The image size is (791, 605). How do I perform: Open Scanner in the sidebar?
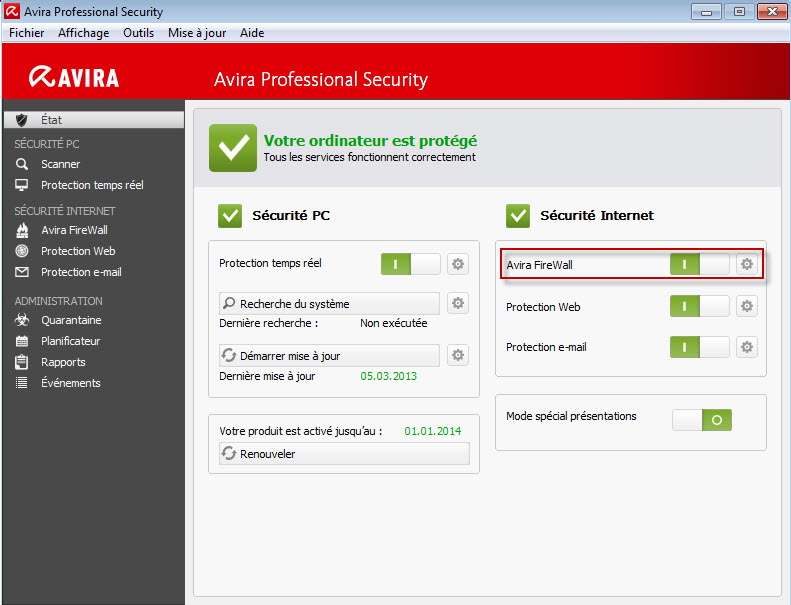click(61, 164)
